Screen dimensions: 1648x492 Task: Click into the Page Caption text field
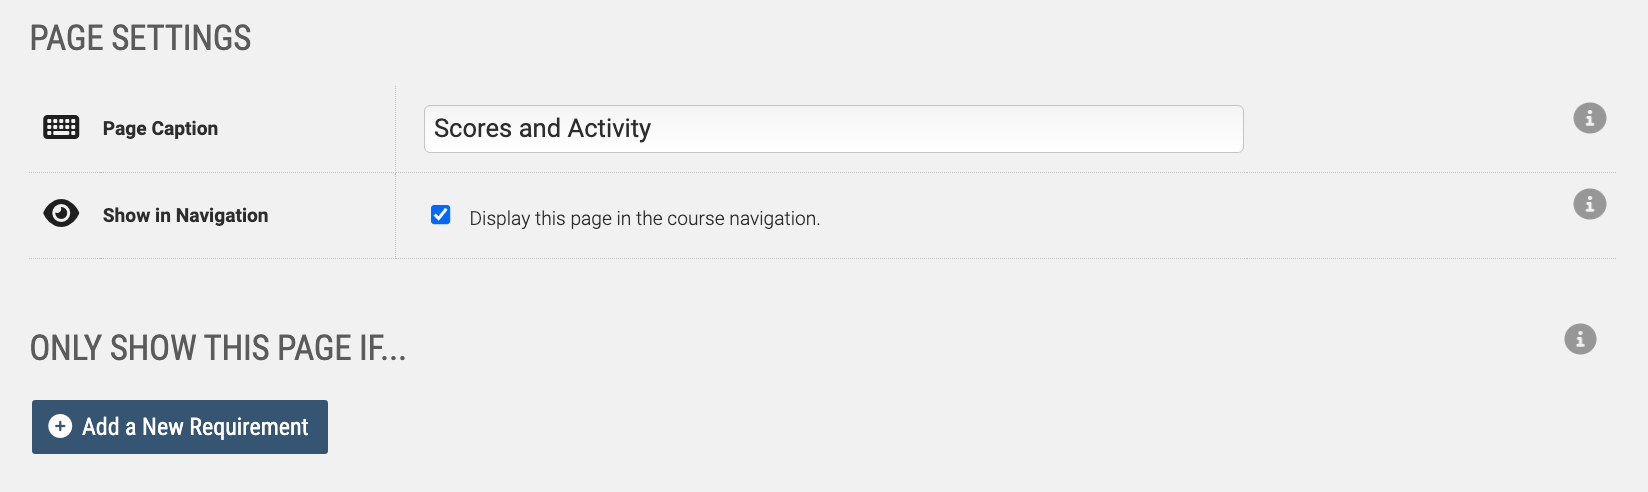833,129
